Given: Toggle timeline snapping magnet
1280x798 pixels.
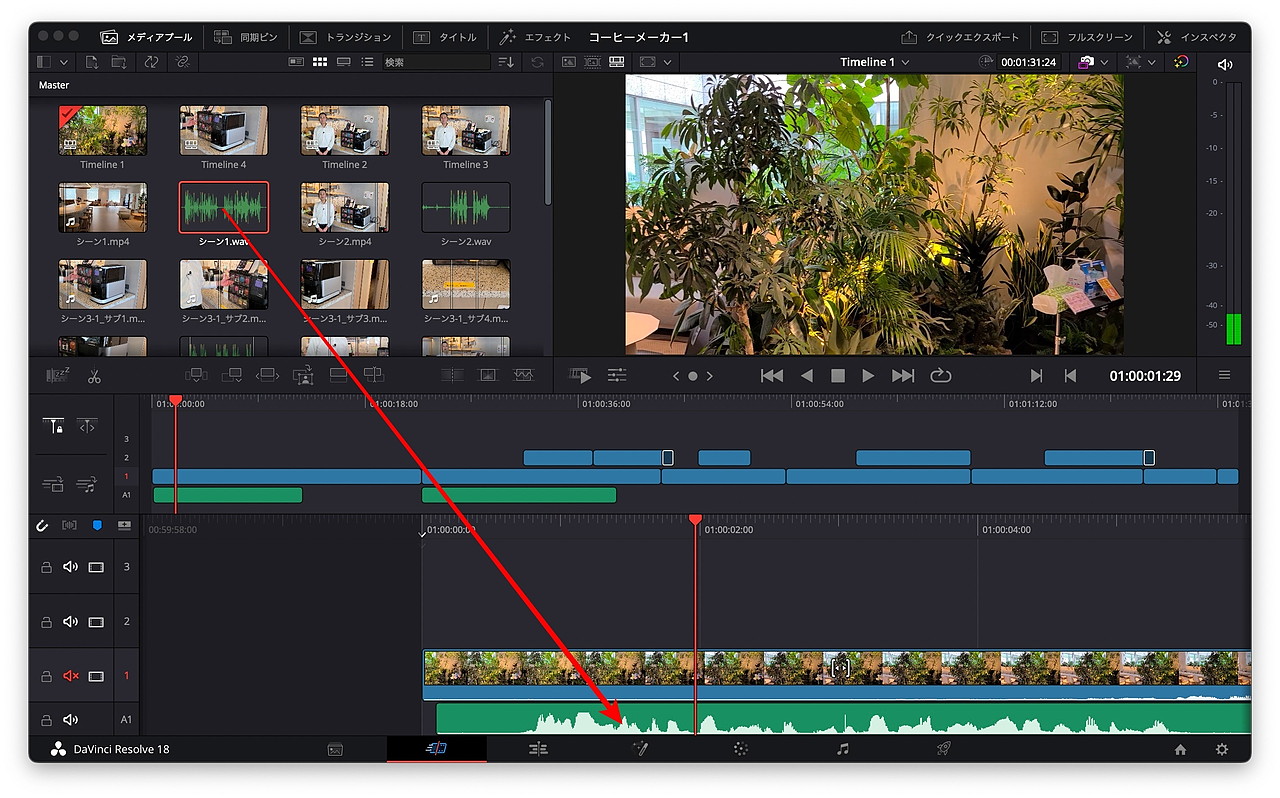Looking at the screenshot, I should (43, 525).
